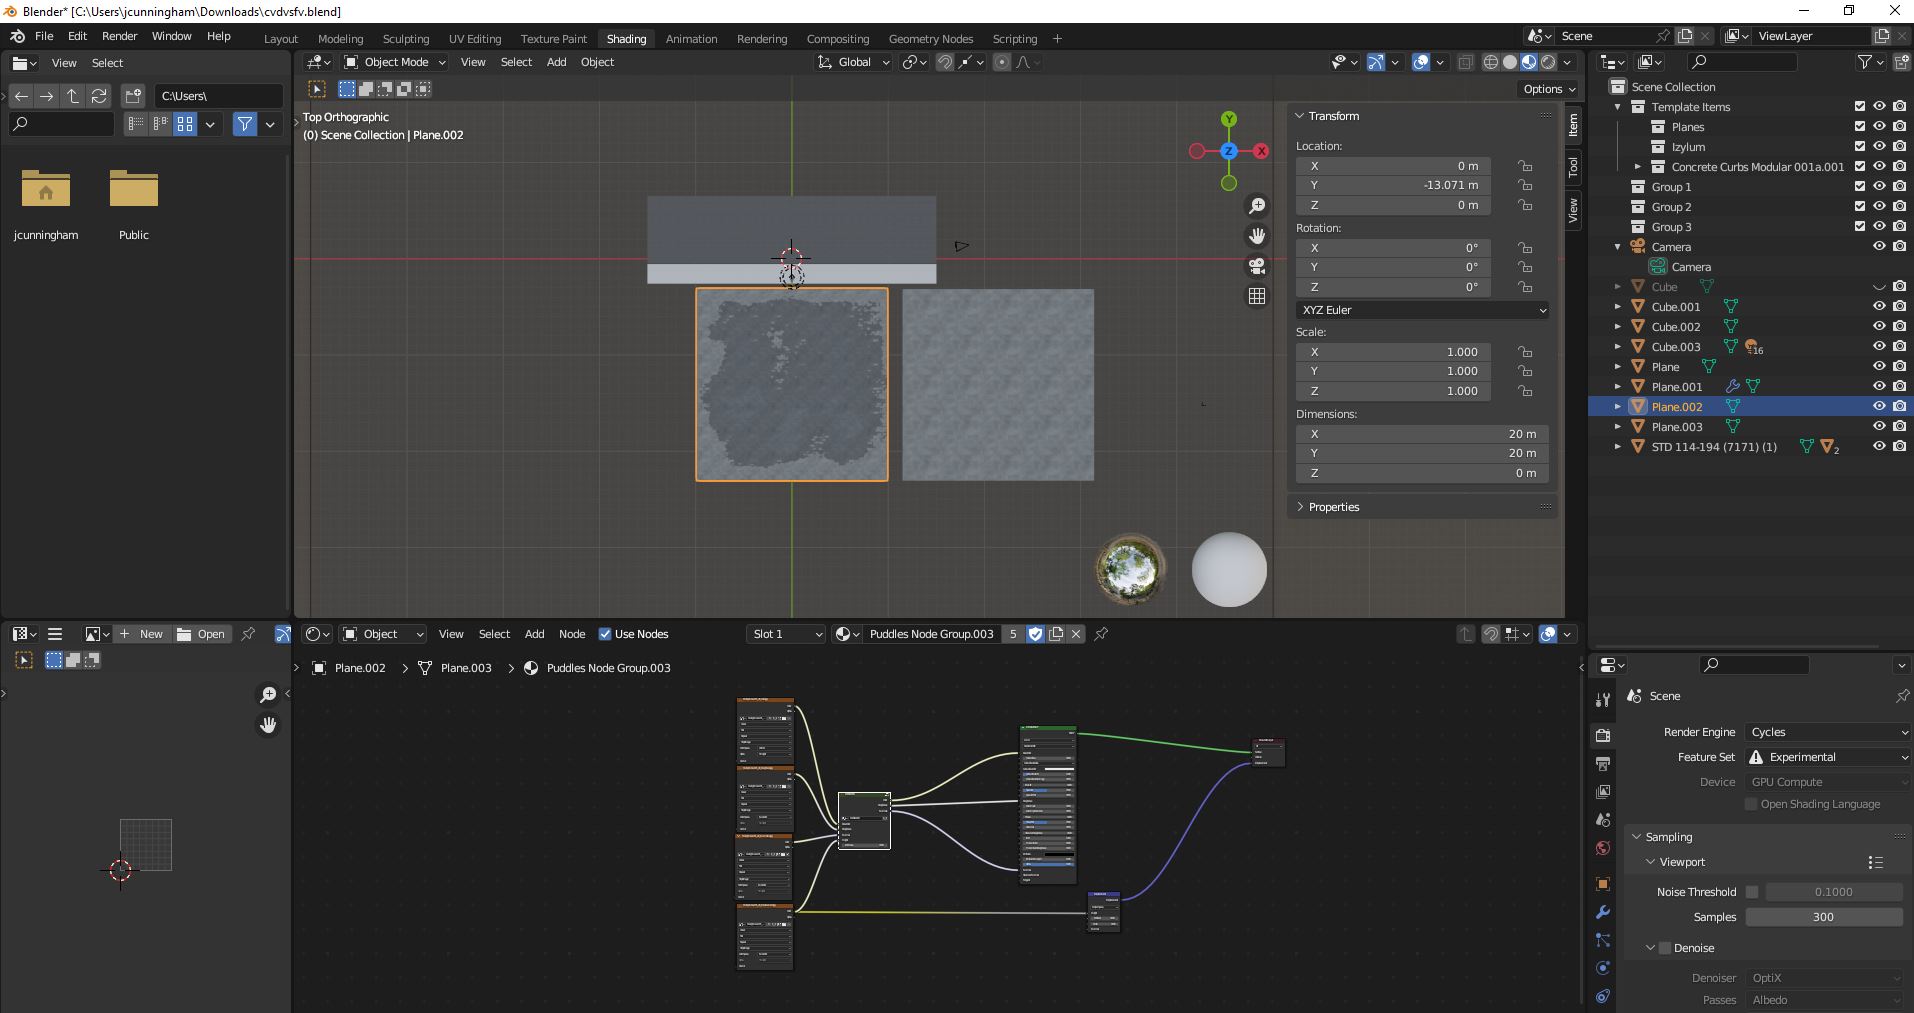The image size is (1914, 1013).
Task: Select thumbnail display mode icon
Action: [x=185, y=124]
